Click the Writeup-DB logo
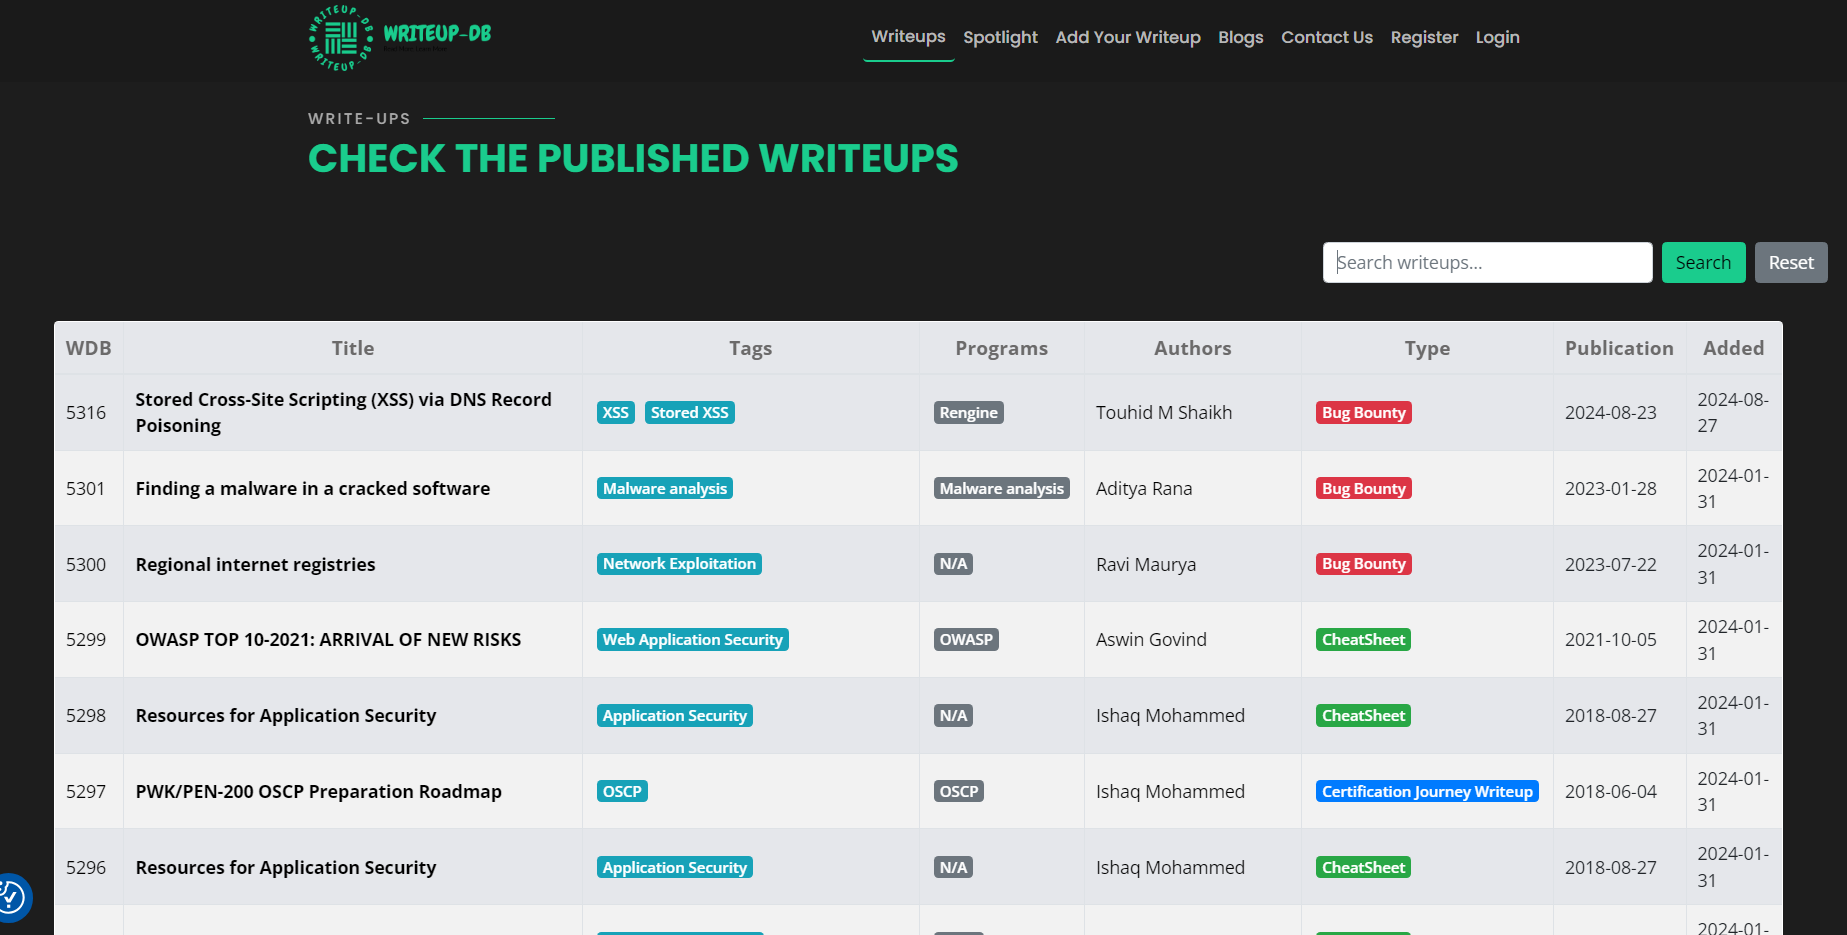This screenshot has width=1847, height=935. tap(400, 38)
